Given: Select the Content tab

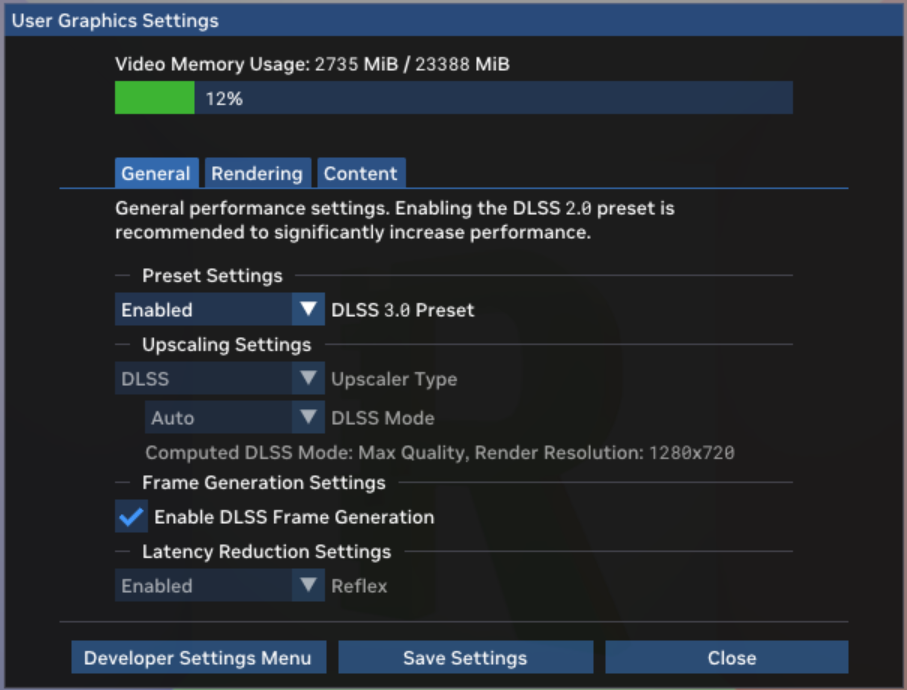Looking at the screenshot, I should click(x=361, y=173).
